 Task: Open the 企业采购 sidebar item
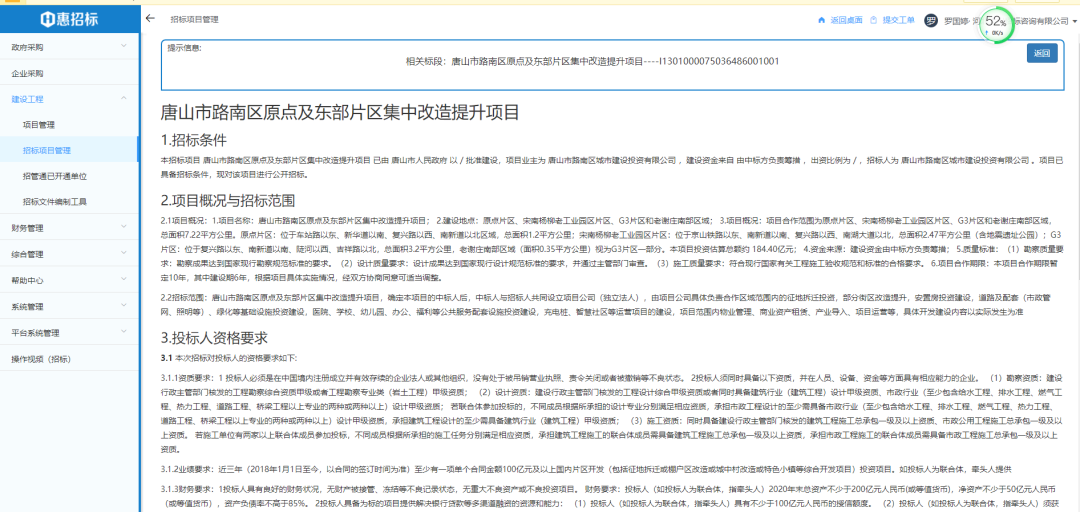[28, 73]
